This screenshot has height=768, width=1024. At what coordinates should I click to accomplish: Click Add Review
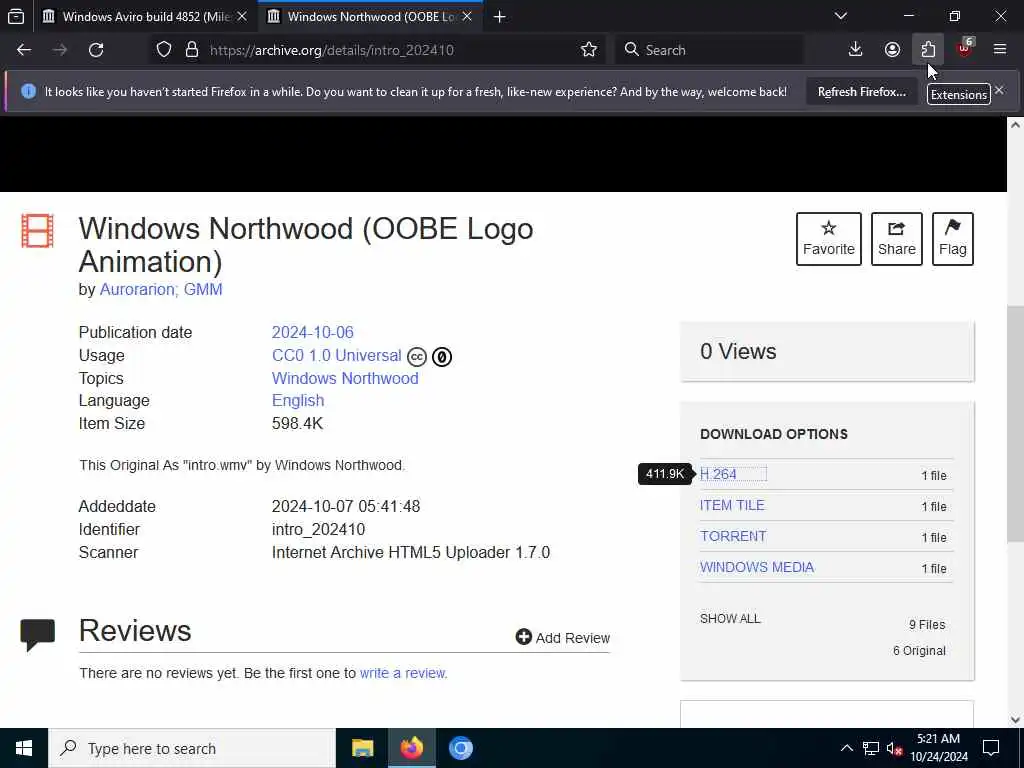[563, 637]
